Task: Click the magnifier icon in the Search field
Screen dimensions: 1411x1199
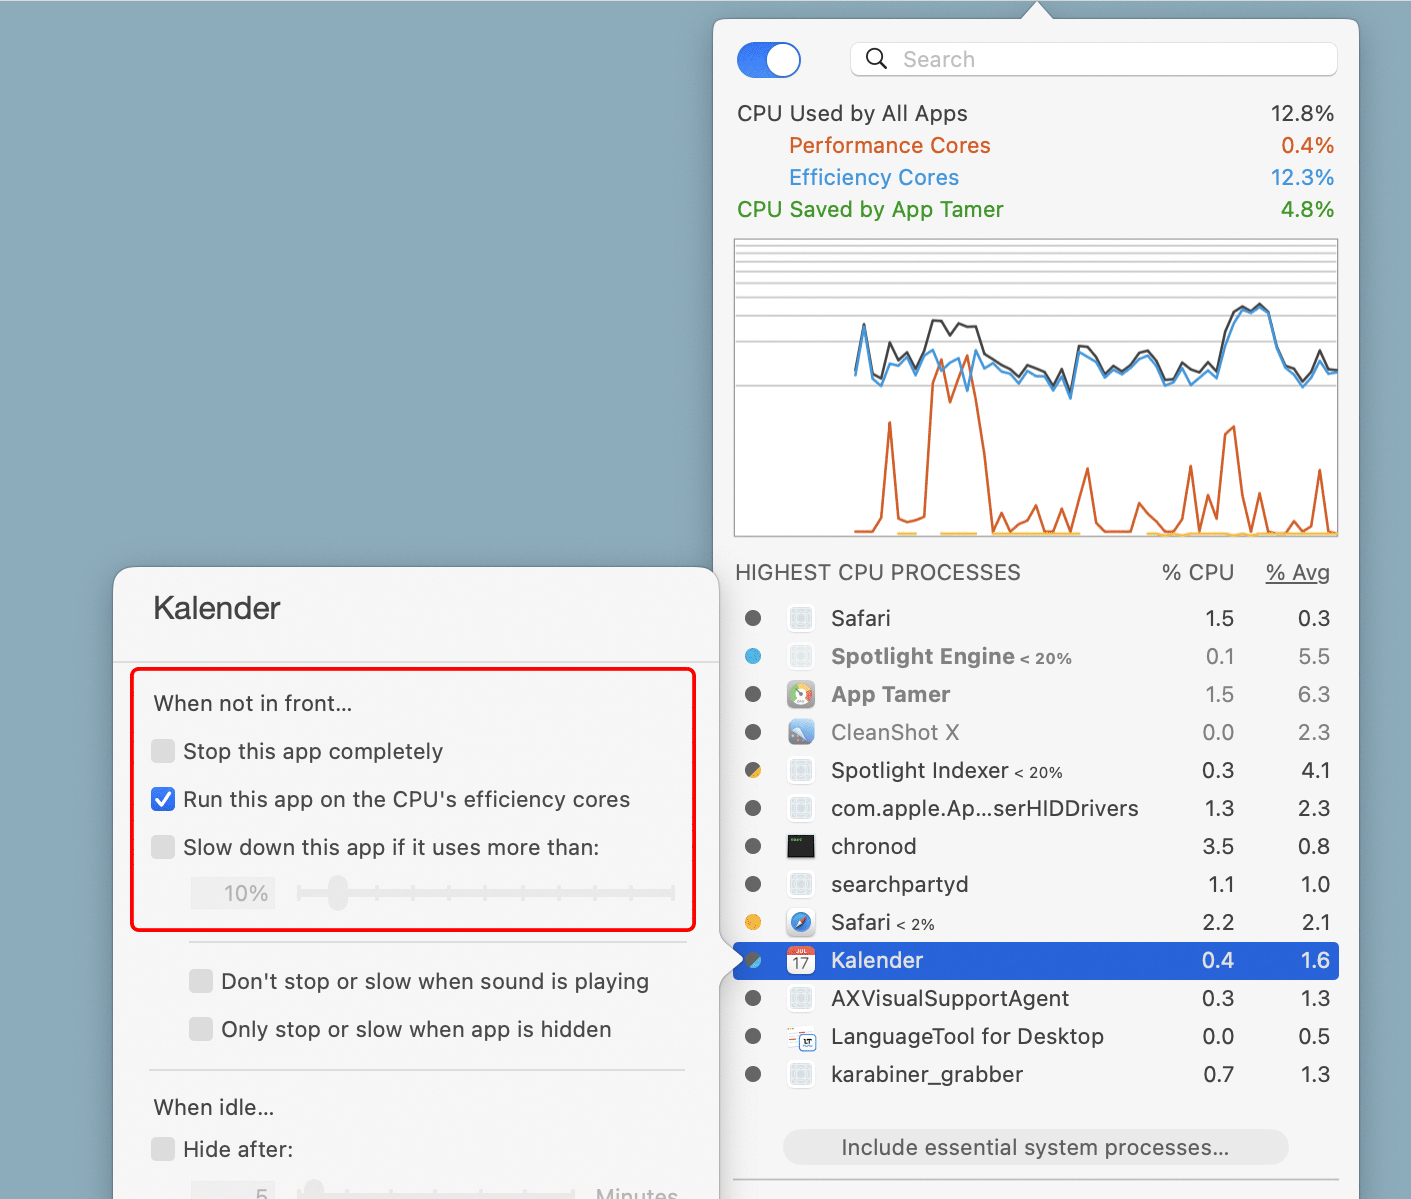Action: 876,59
